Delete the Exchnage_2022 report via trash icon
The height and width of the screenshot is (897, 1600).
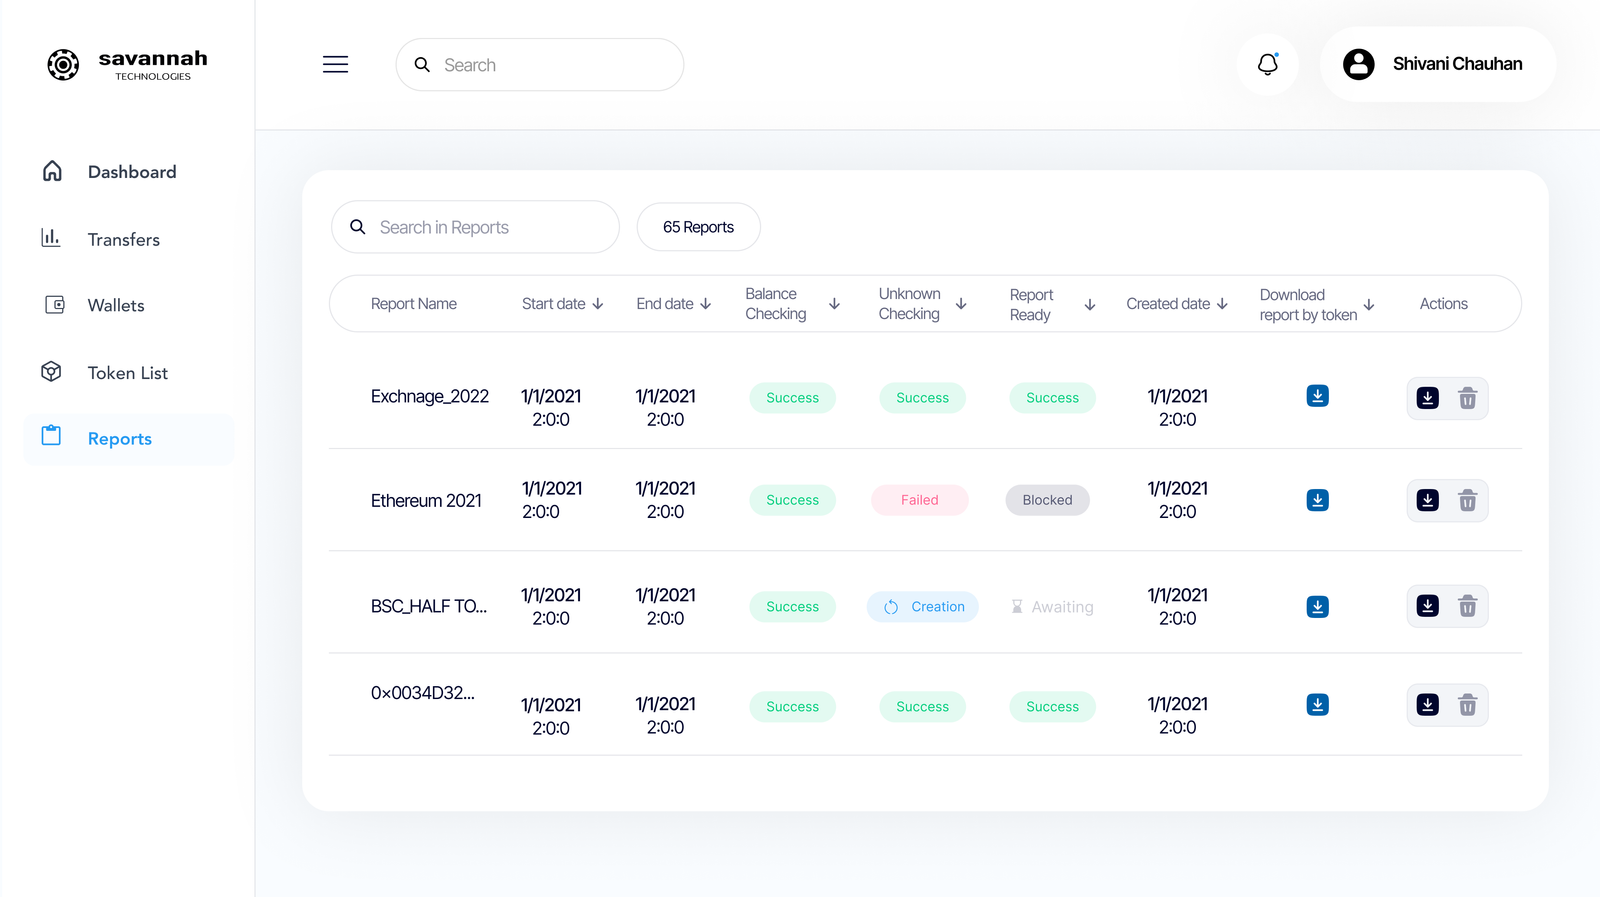click(x=1467, y=398)
